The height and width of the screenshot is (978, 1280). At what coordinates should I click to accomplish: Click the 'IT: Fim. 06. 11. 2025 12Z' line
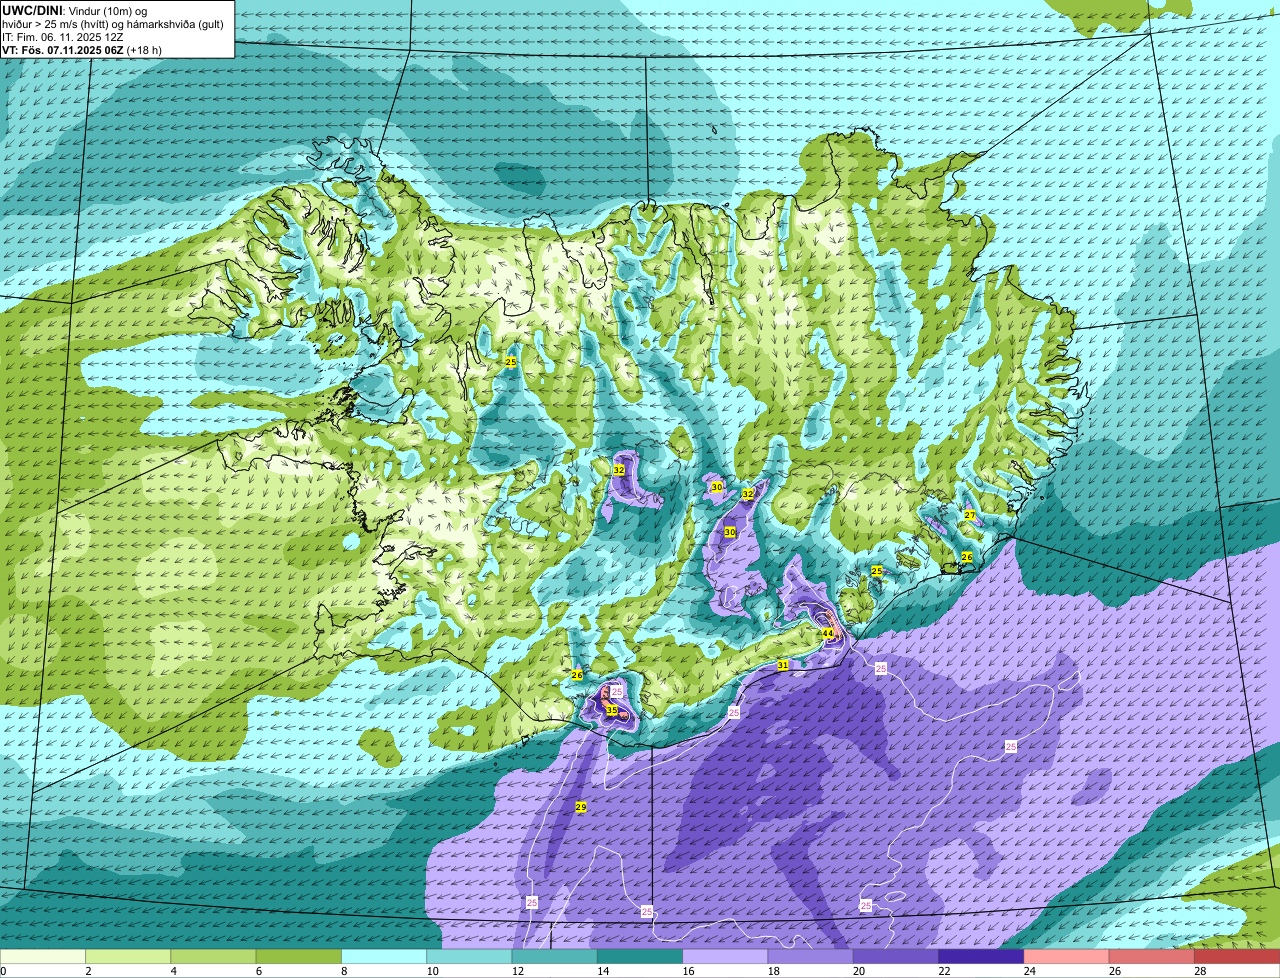point(63,37)
